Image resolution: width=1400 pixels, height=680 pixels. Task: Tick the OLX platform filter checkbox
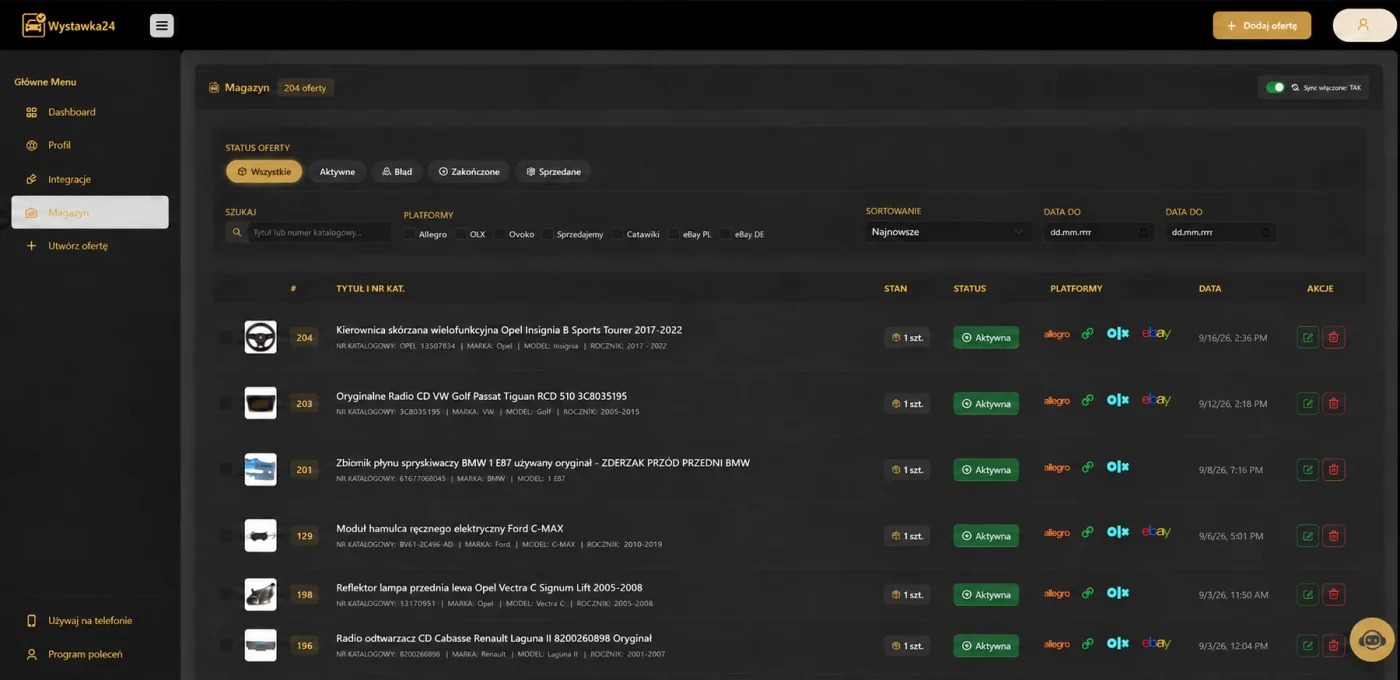pos(460,234)
